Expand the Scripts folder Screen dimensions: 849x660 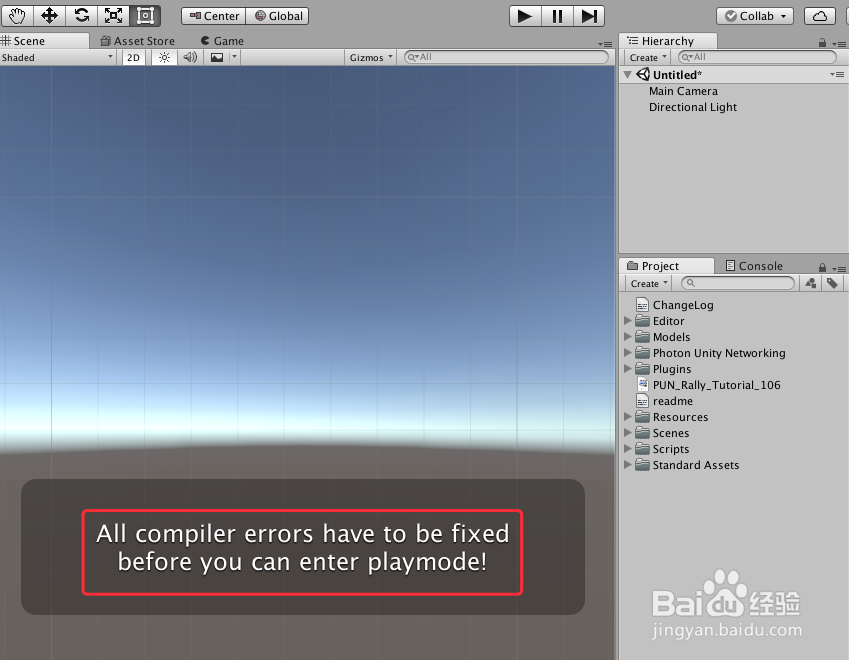point(628,449)
